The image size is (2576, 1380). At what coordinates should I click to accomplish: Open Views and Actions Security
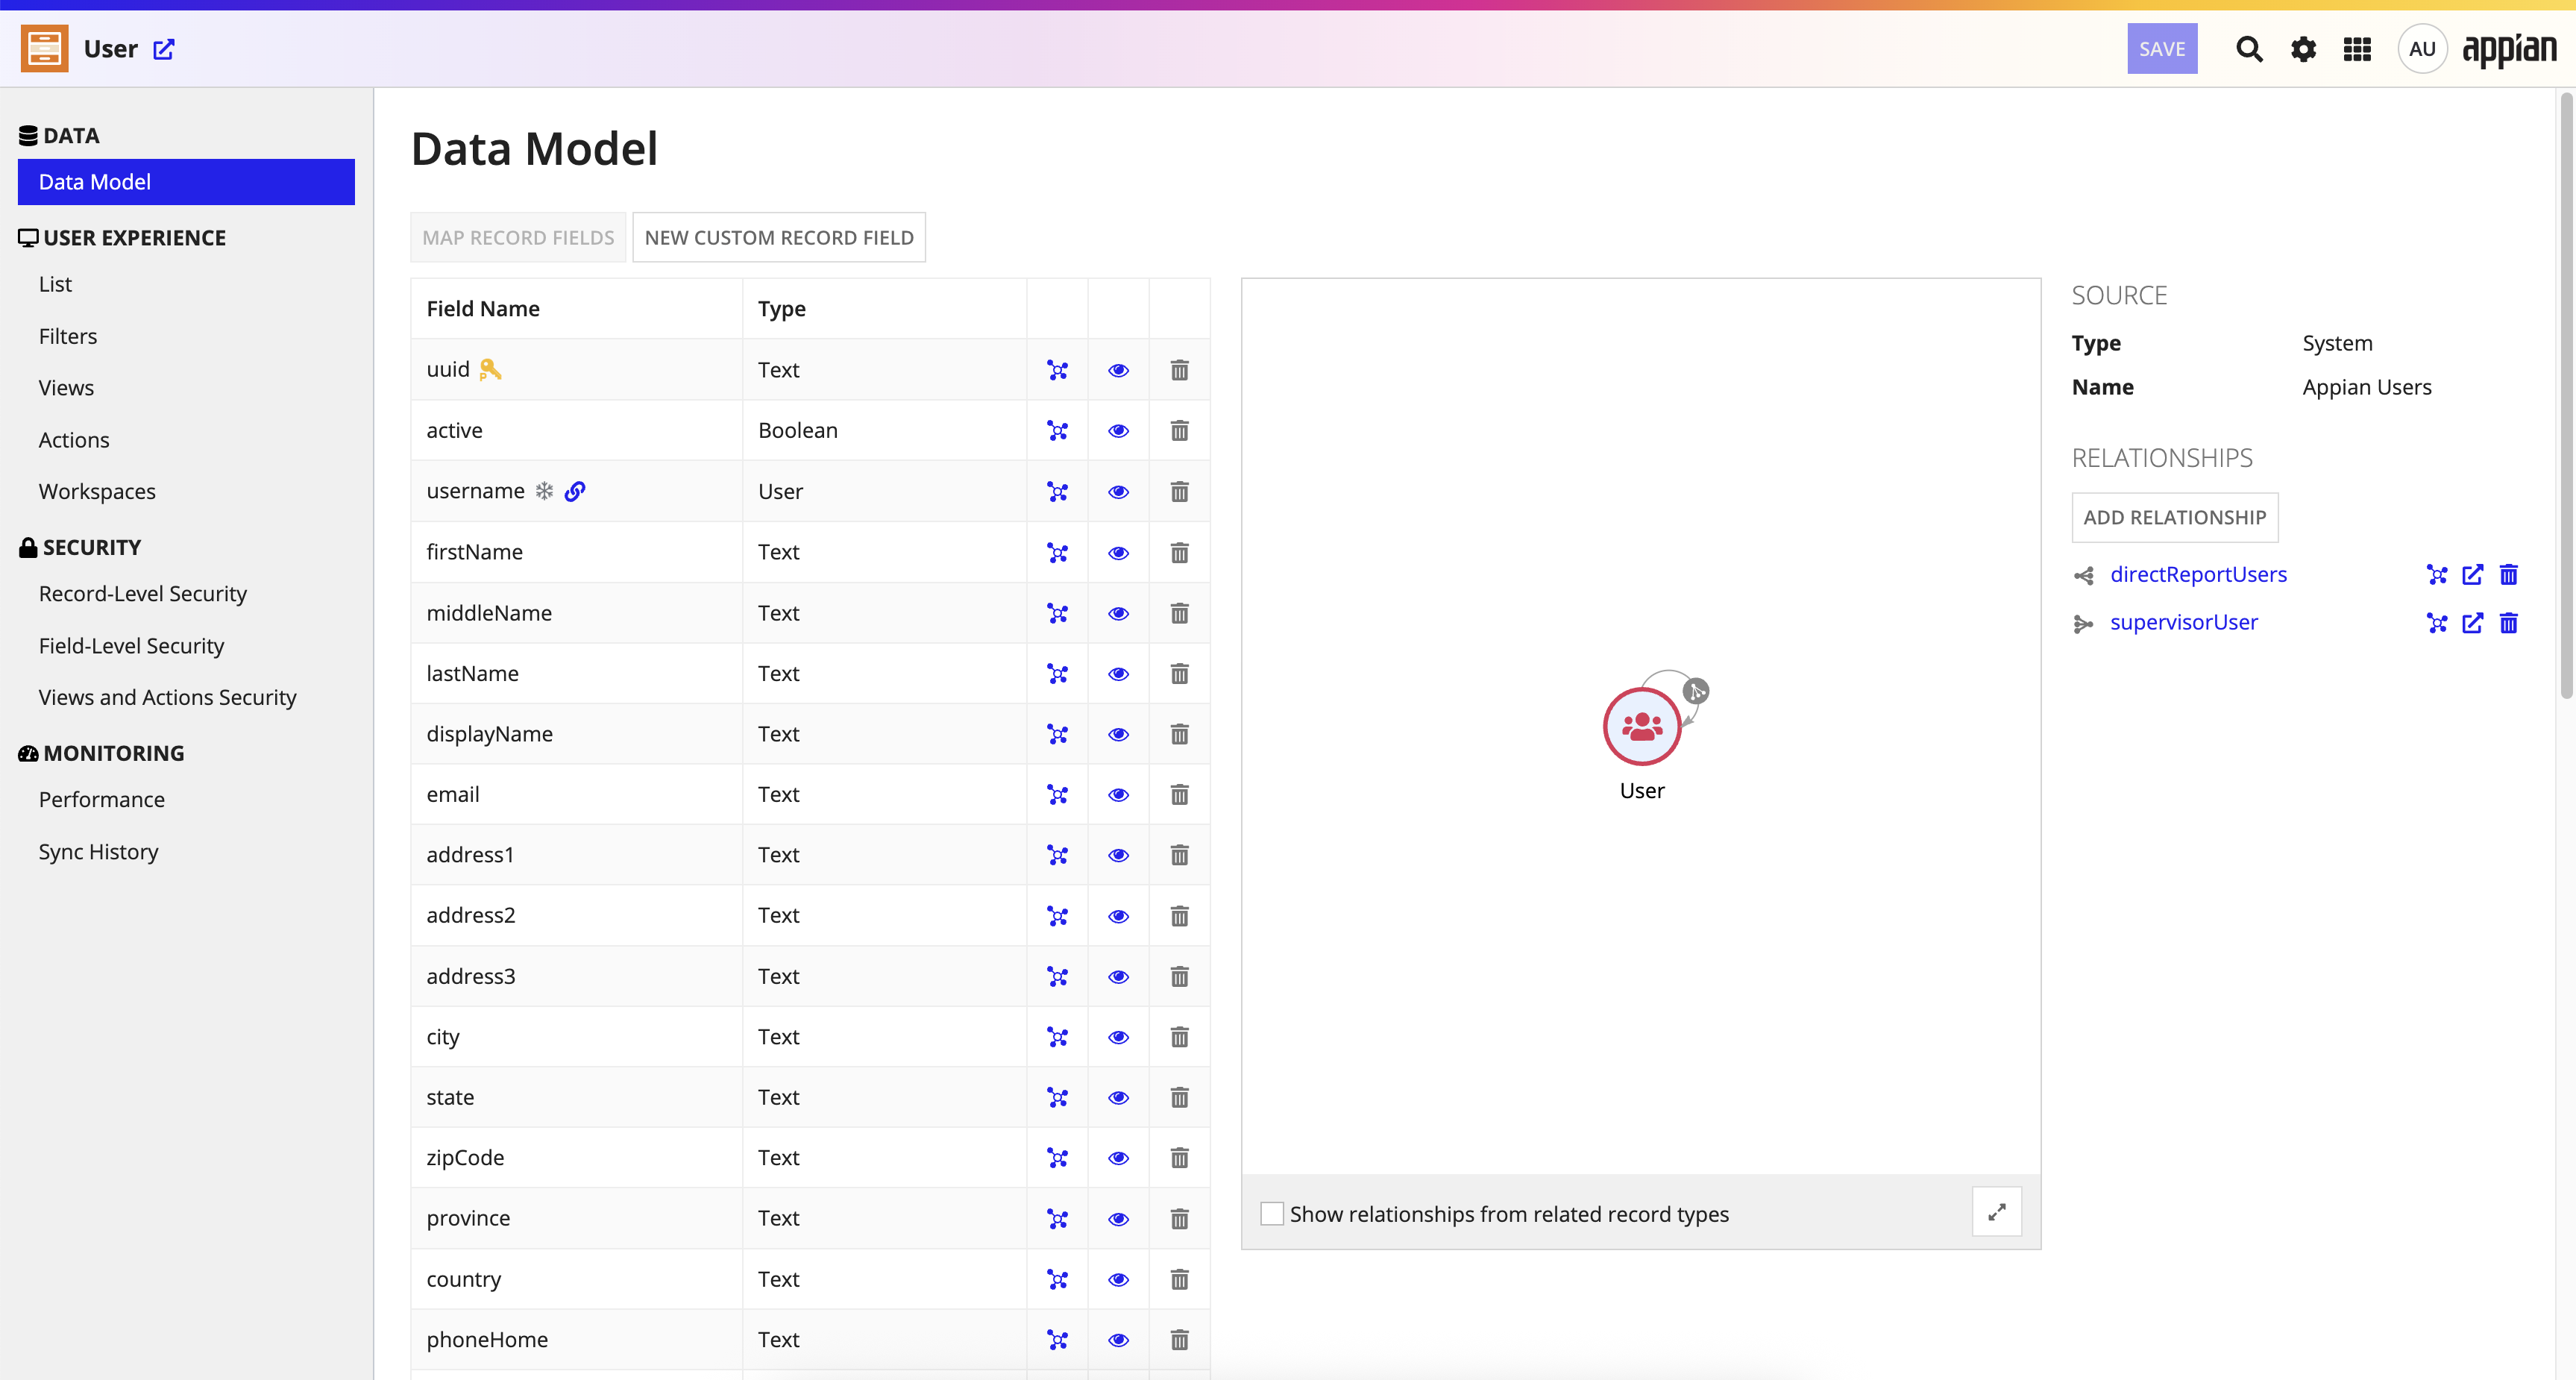coord(167,697)
